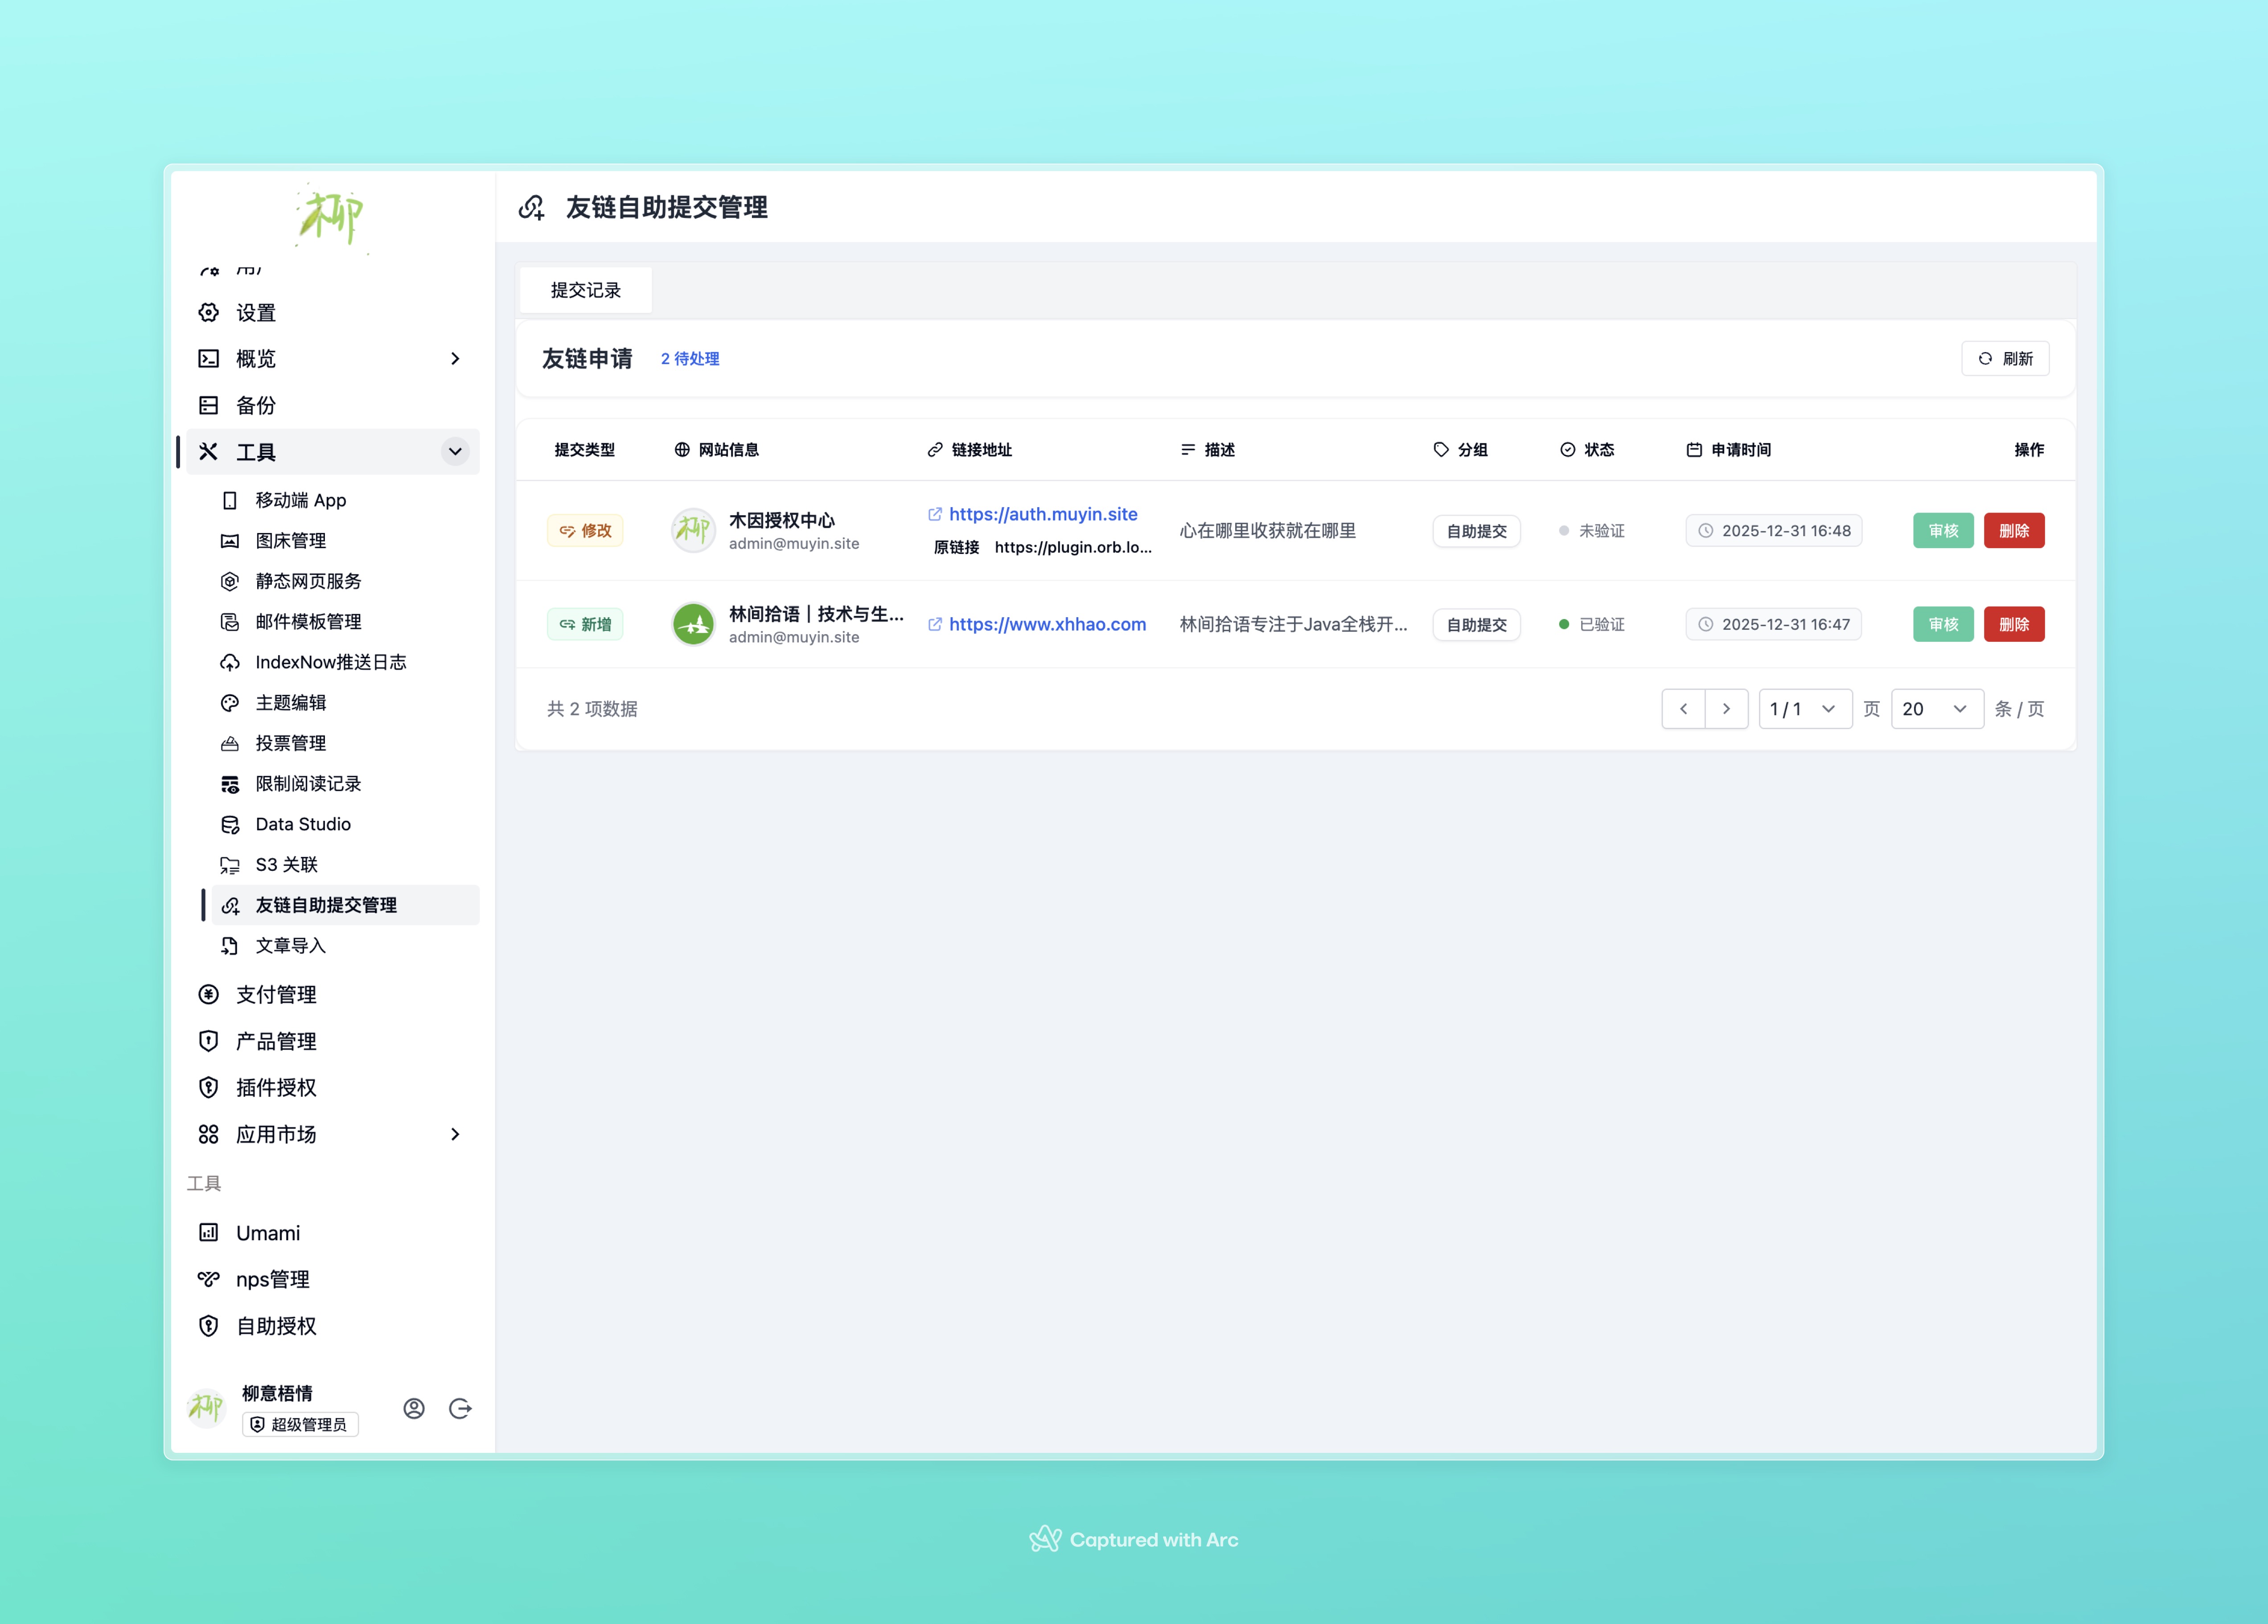Click the 移动端 App phone icon
This screenshot has width=2268, height=1624.
pos(230,500)
